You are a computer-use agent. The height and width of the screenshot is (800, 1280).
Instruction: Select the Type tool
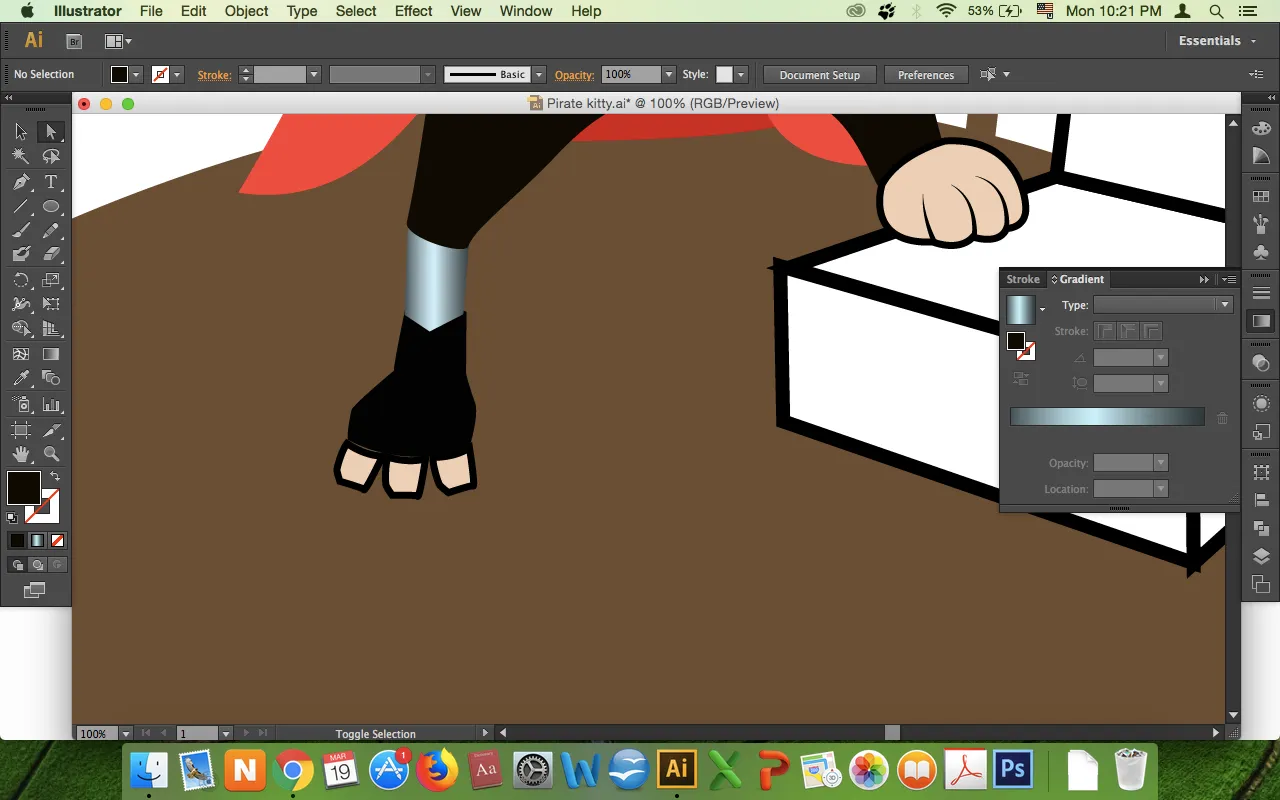[x=51, y=182]
